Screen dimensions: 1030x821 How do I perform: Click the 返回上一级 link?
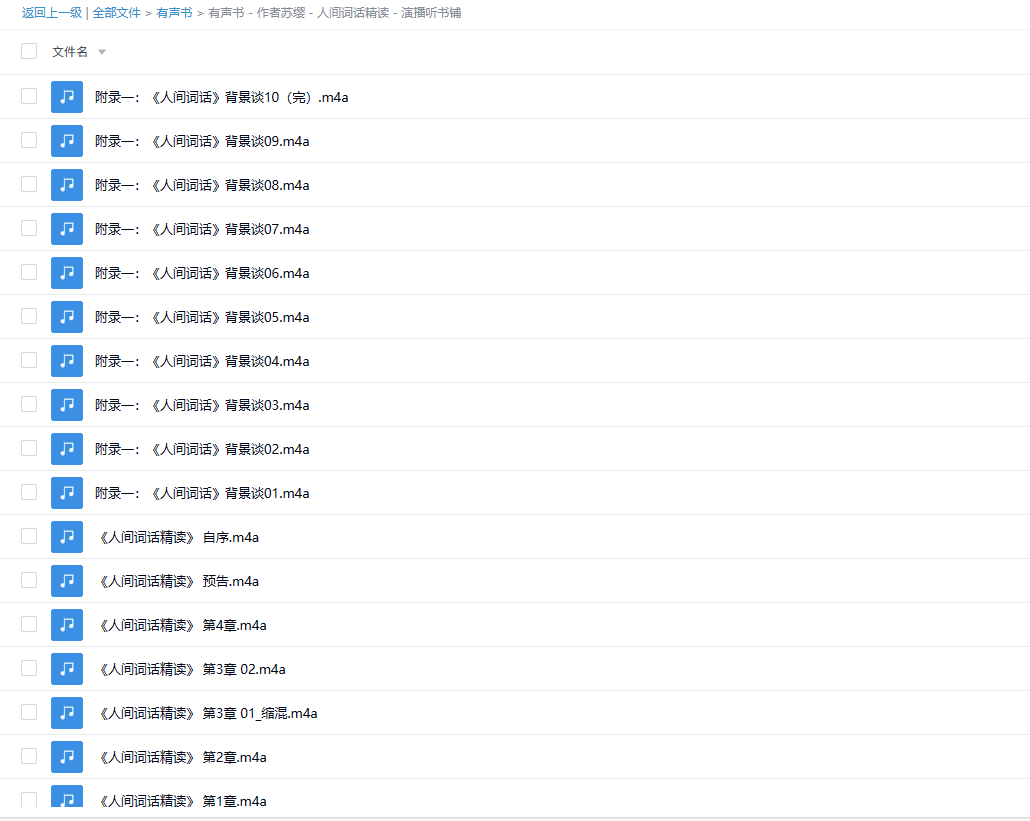pos(51,13)
